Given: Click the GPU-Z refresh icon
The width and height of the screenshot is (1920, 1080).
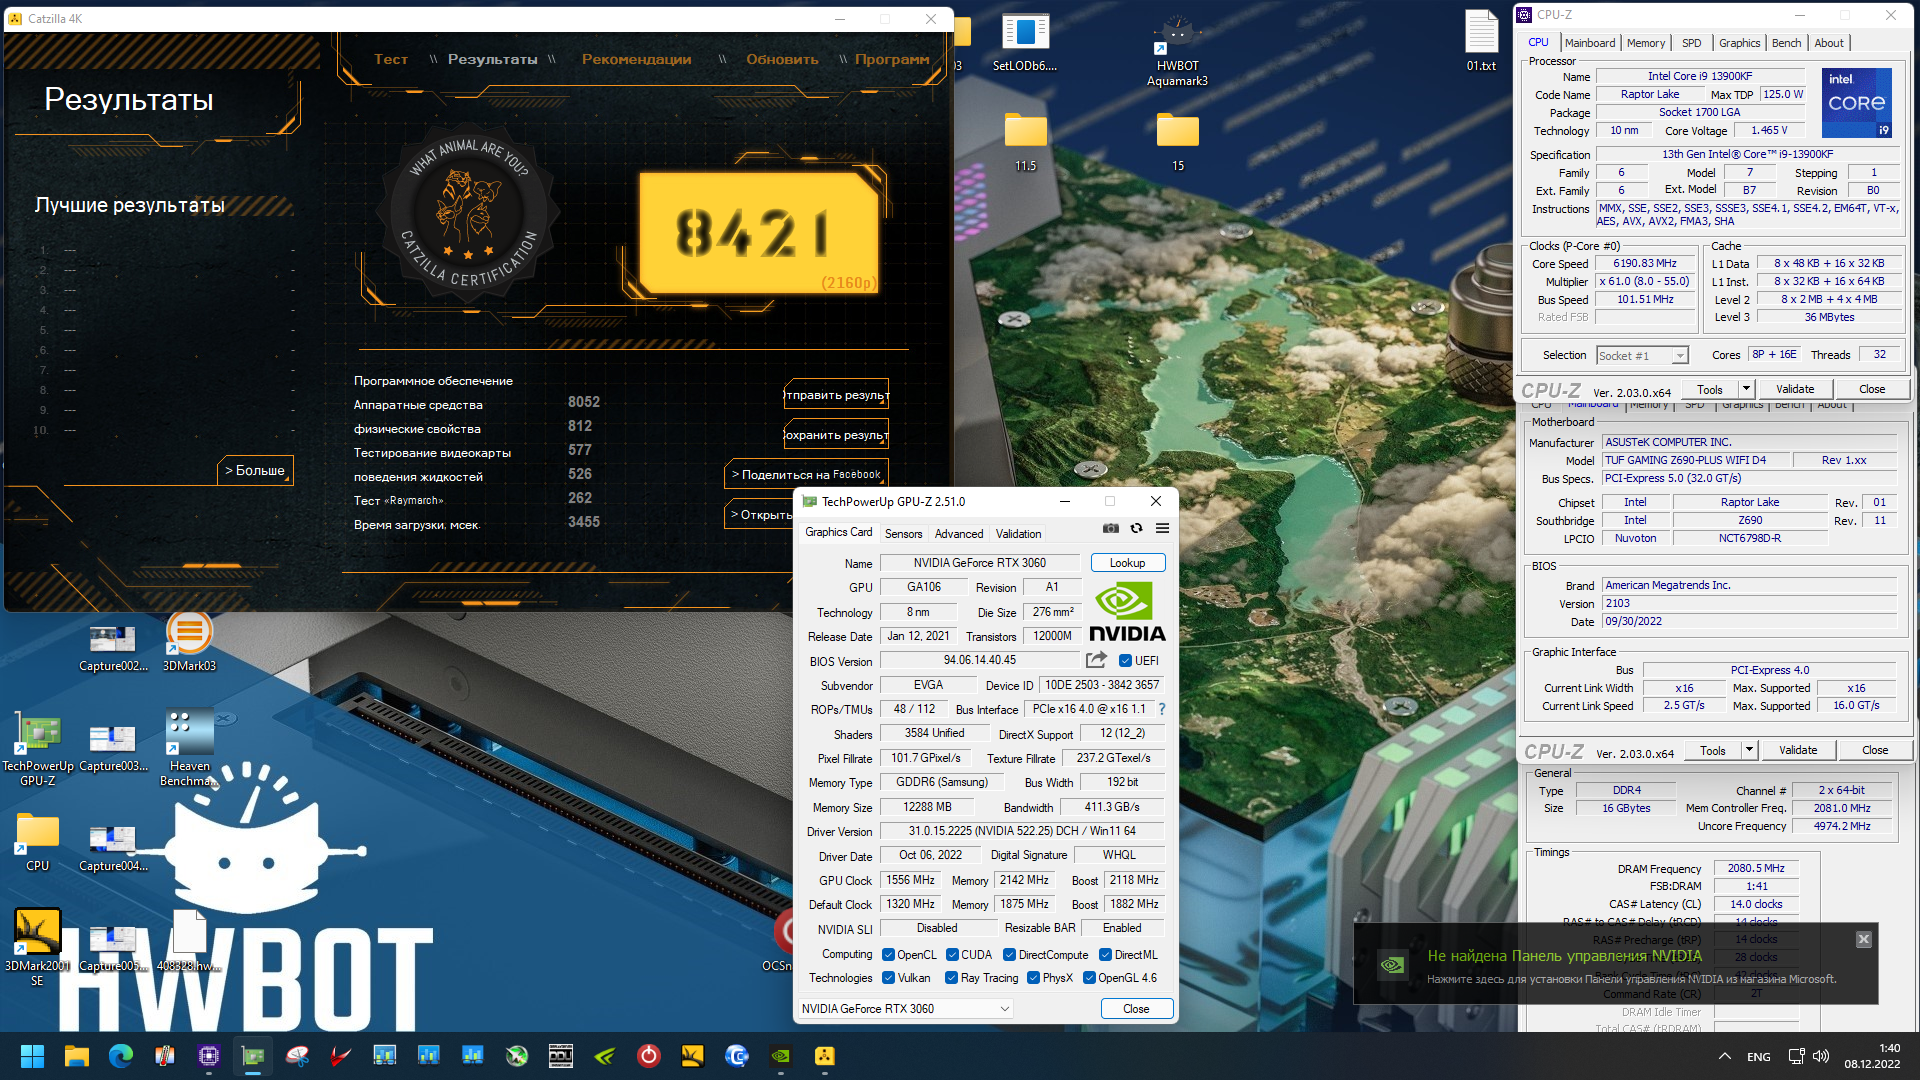Looking at the screenshot, I should coord(1136,529).
